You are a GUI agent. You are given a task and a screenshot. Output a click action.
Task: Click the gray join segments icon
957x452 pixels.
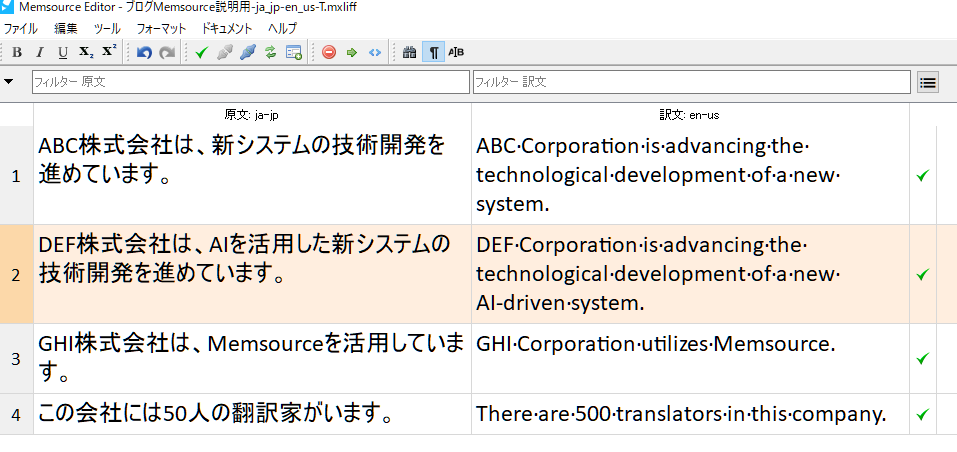[x=225, y=52]
